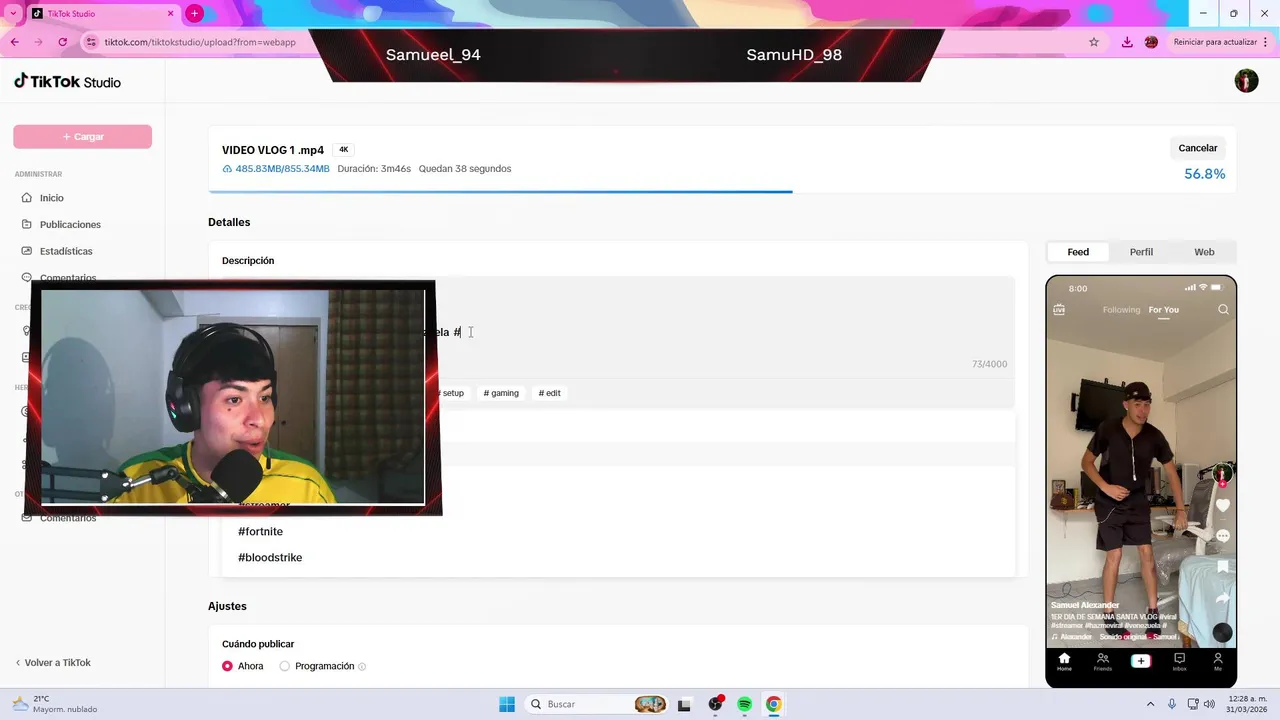Switch preview to the Feed tab

(1078, 252)
